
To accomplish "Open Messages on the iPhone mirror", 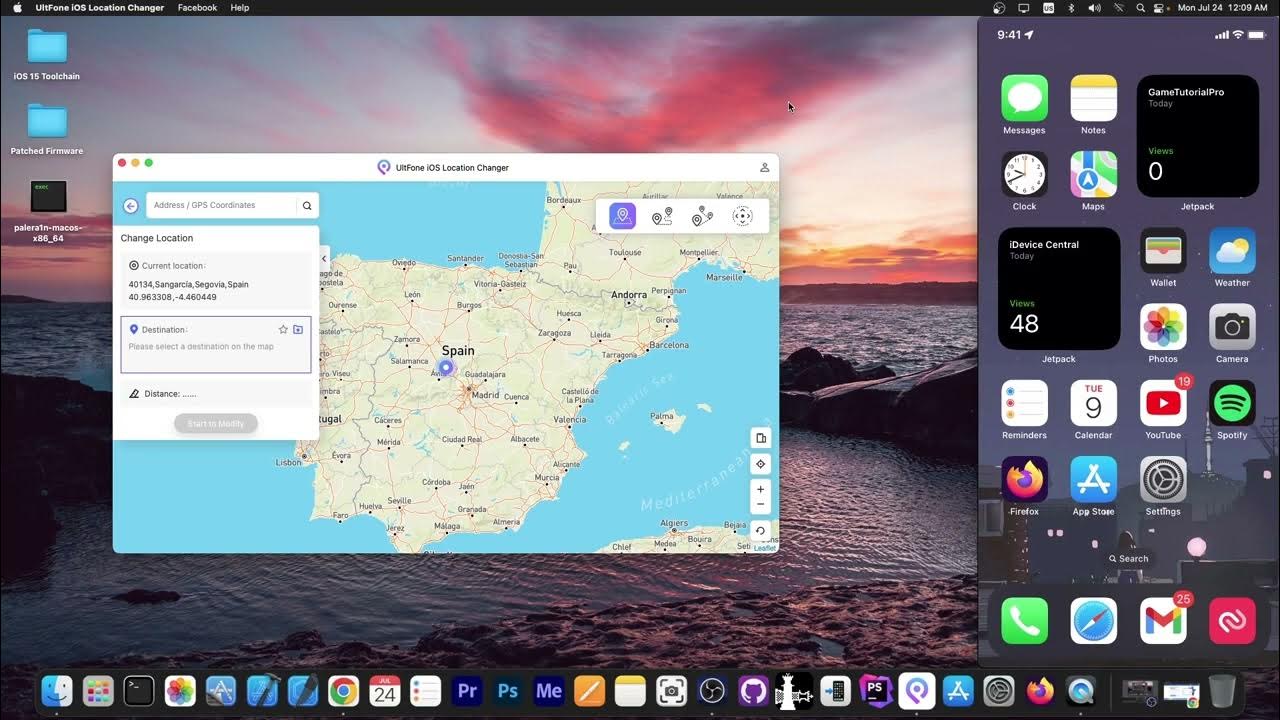I will (1024, 98).
